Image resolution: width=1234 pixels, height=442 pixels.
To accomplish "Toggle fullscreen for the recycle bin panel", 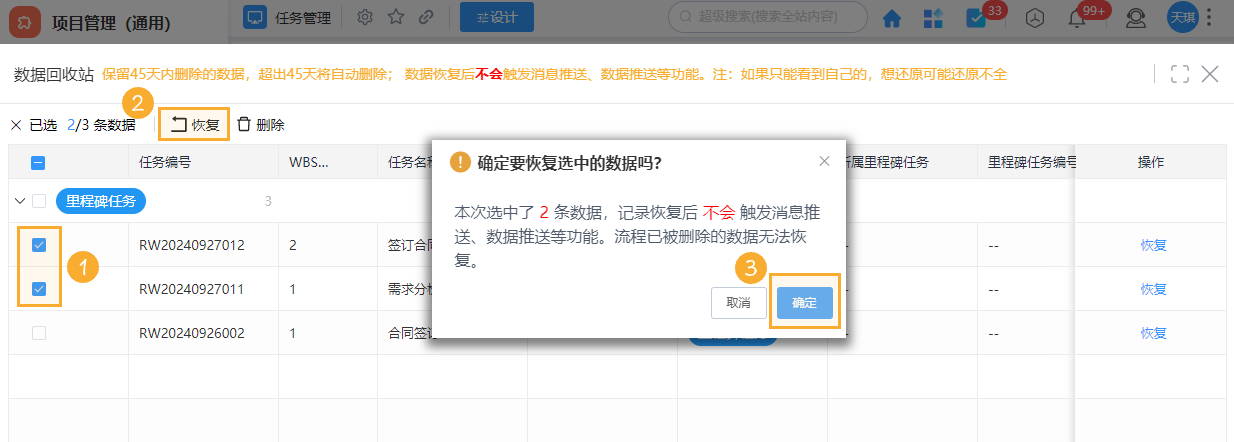I will [x=1180, y=73].
